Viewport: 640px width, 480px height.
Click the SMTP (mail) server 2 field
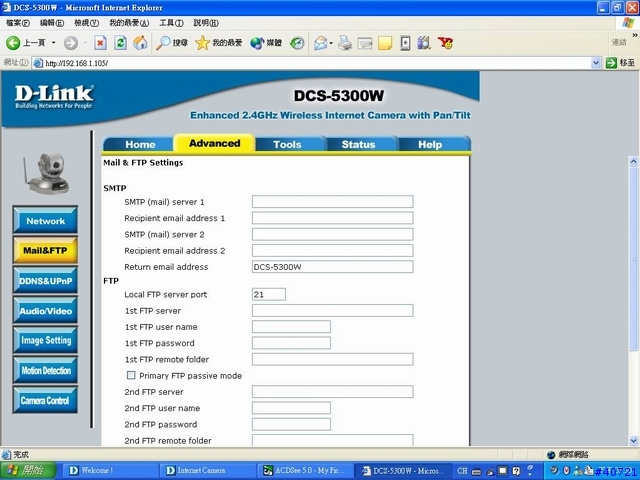[x=332, y=234]
